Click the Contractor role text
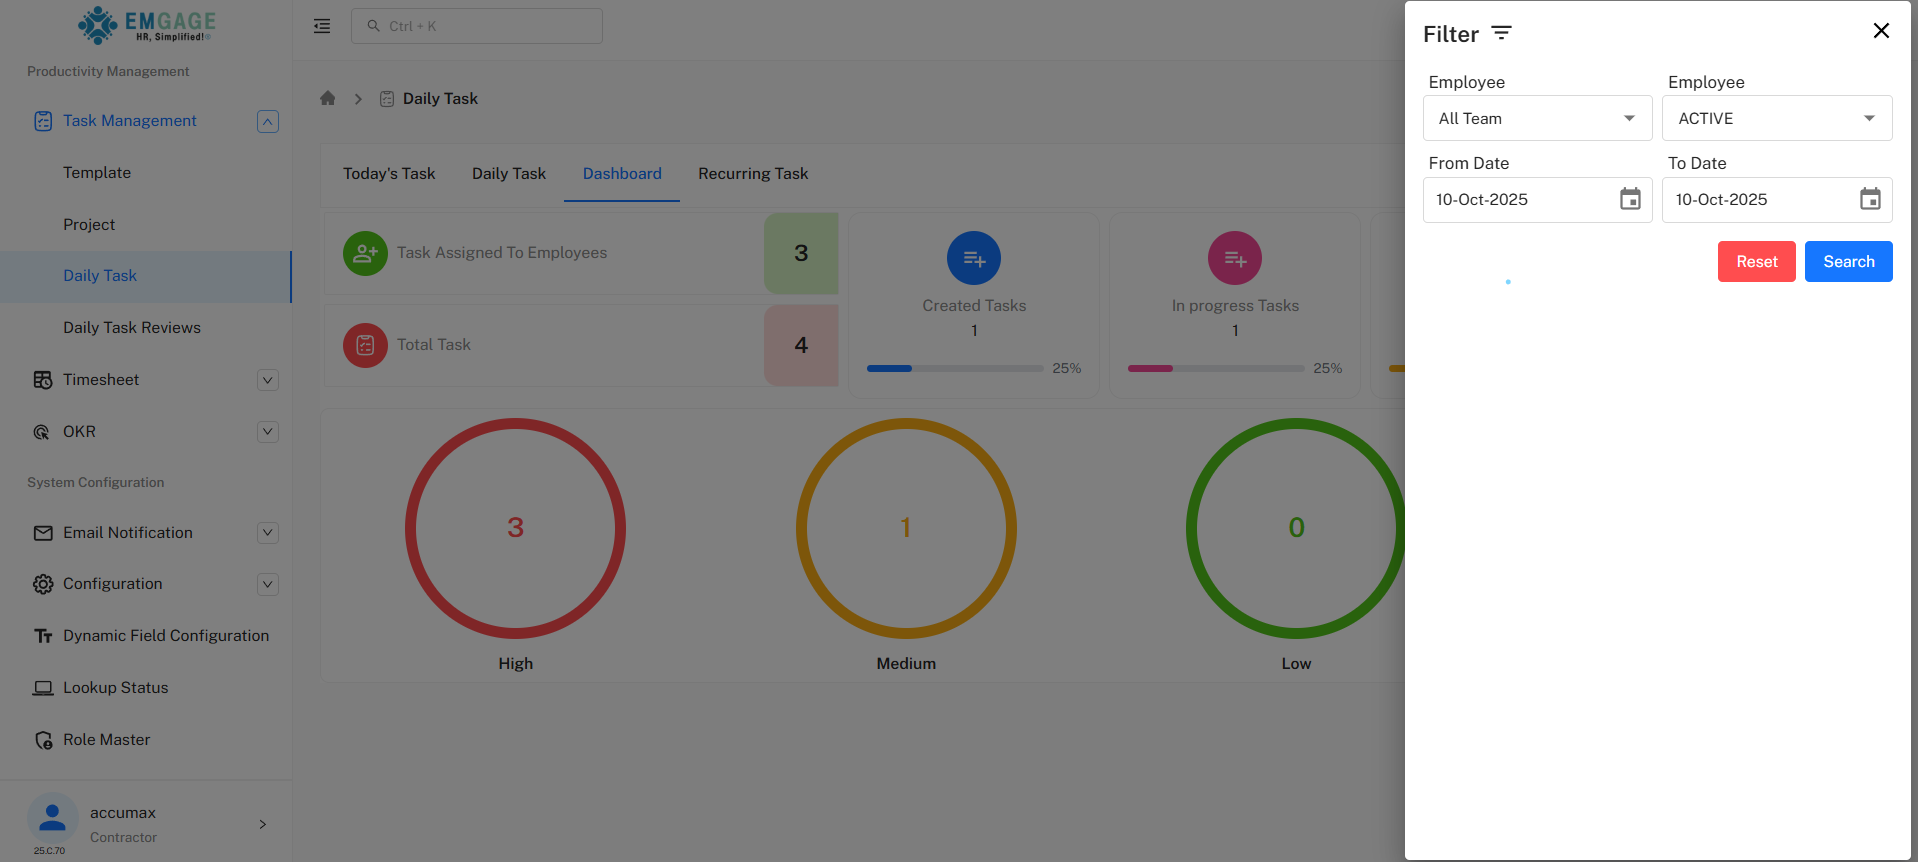The image size is (1918, 862). click(x=123, y=838)
